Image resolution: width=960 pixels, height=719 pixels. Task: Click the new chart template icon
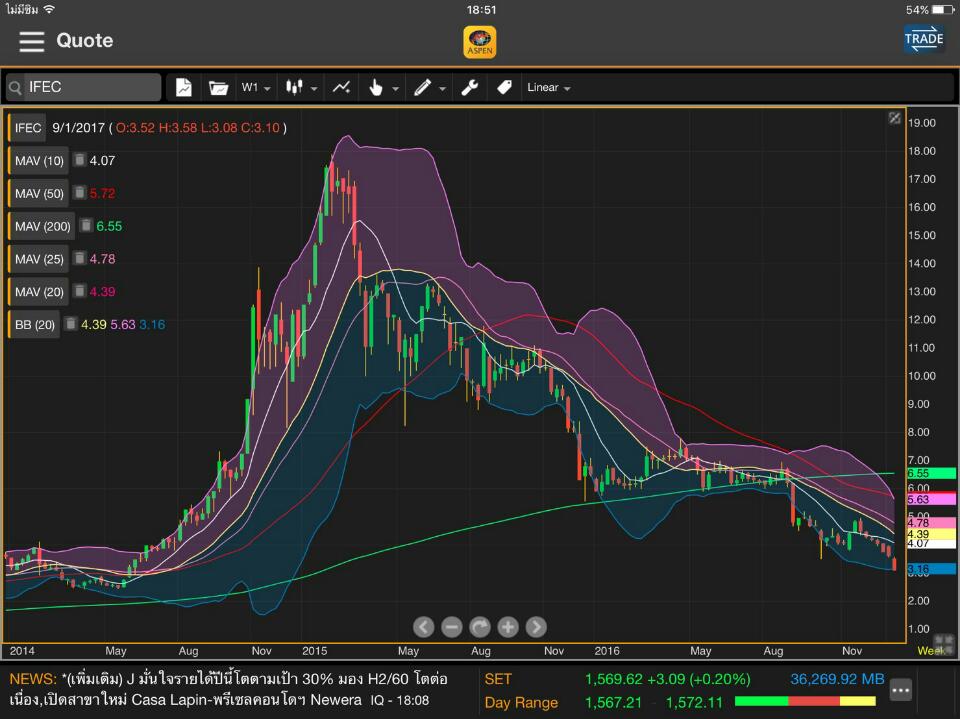184,88
